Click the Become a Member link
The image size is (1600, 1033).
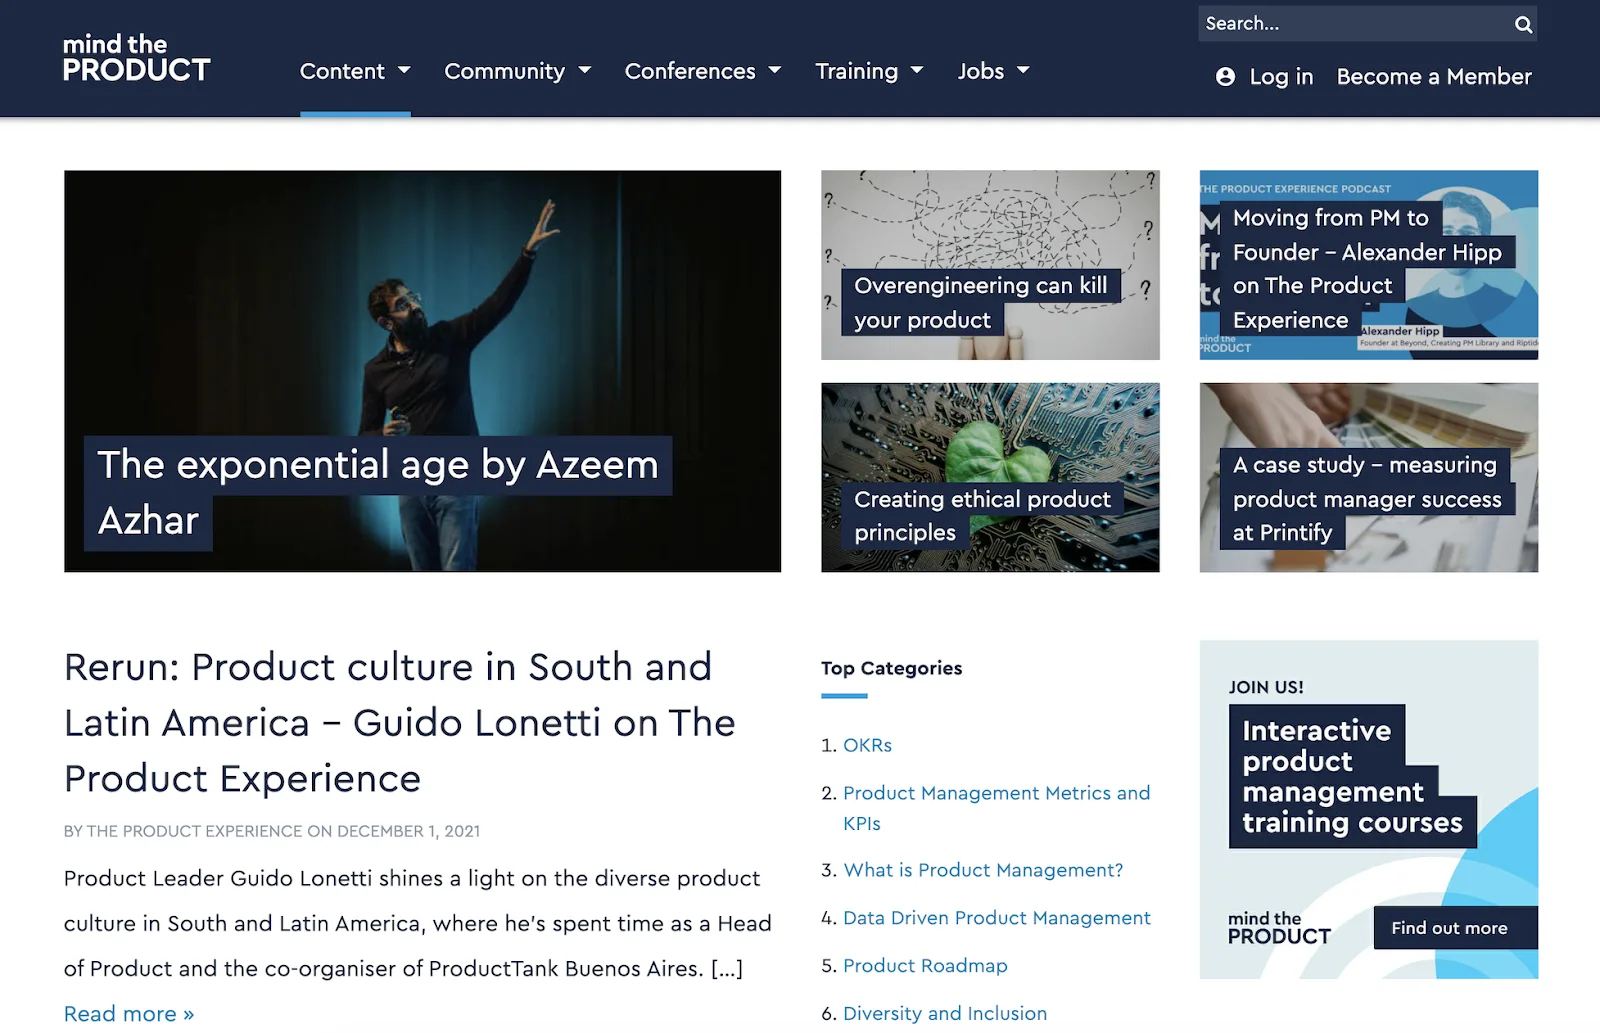[x=1434, y=77]
